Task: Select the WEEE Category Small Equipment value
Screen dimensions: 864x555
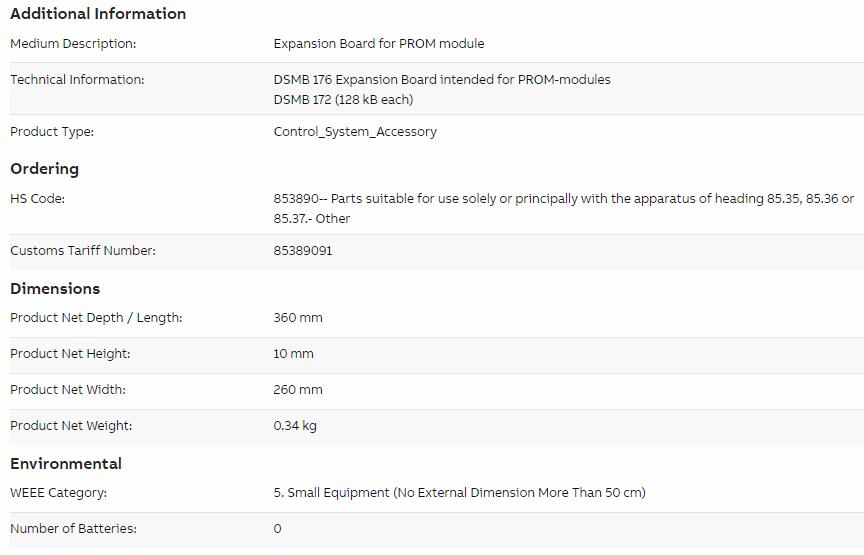Action: click(x=460, y=493)
